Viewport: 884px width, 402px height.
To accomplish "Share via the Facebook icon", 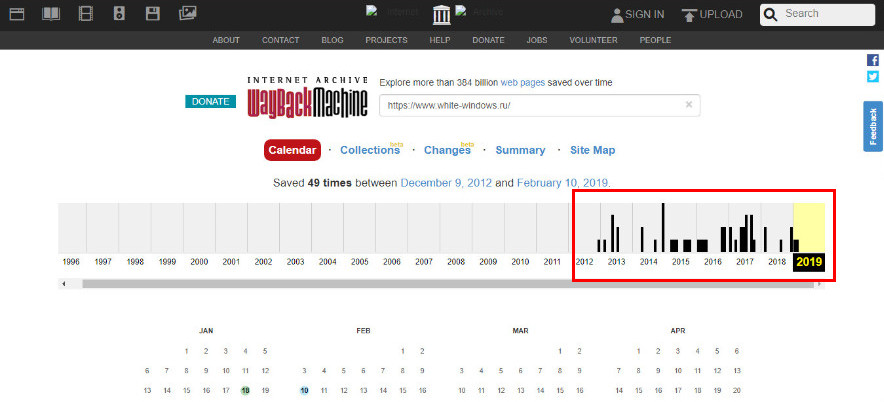I will [873, 60].
